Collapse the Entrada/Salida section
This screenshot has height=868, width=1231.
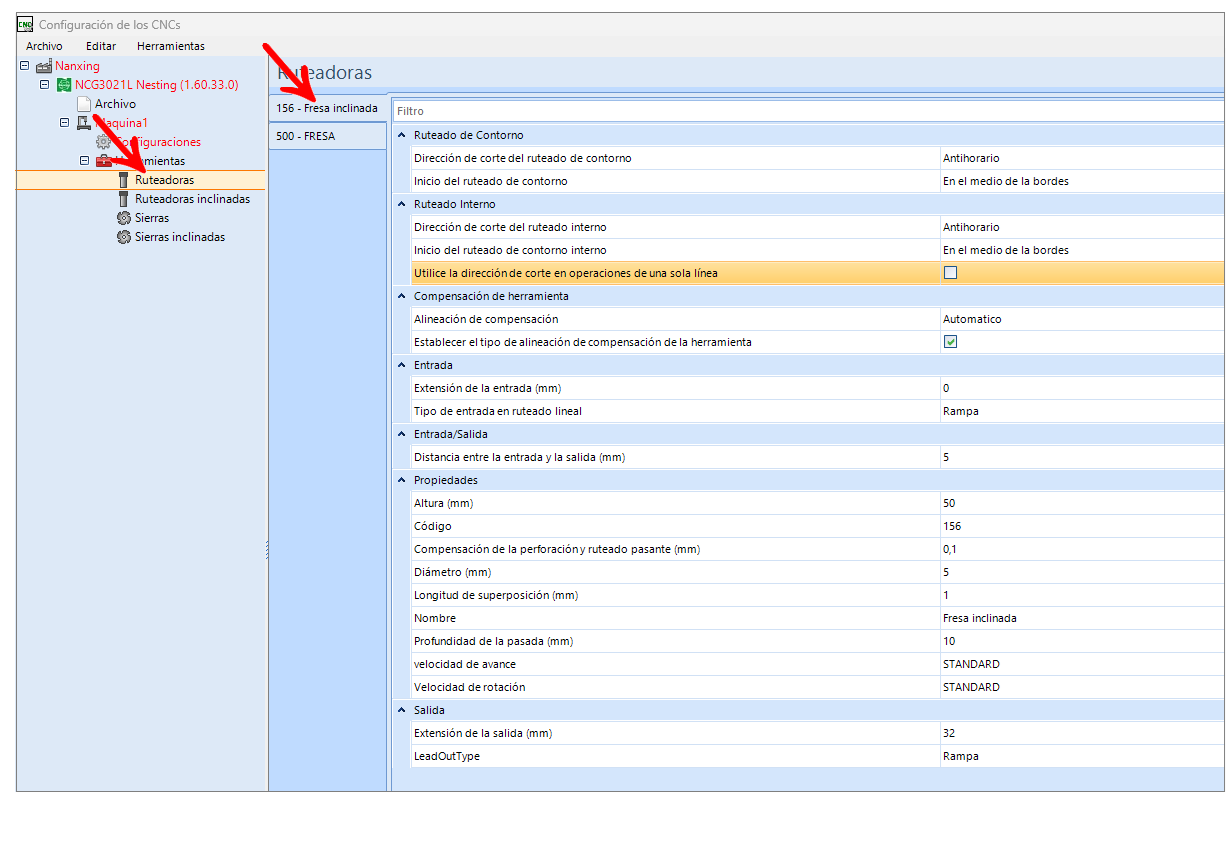pyautogui.click(x=401, y=434)
